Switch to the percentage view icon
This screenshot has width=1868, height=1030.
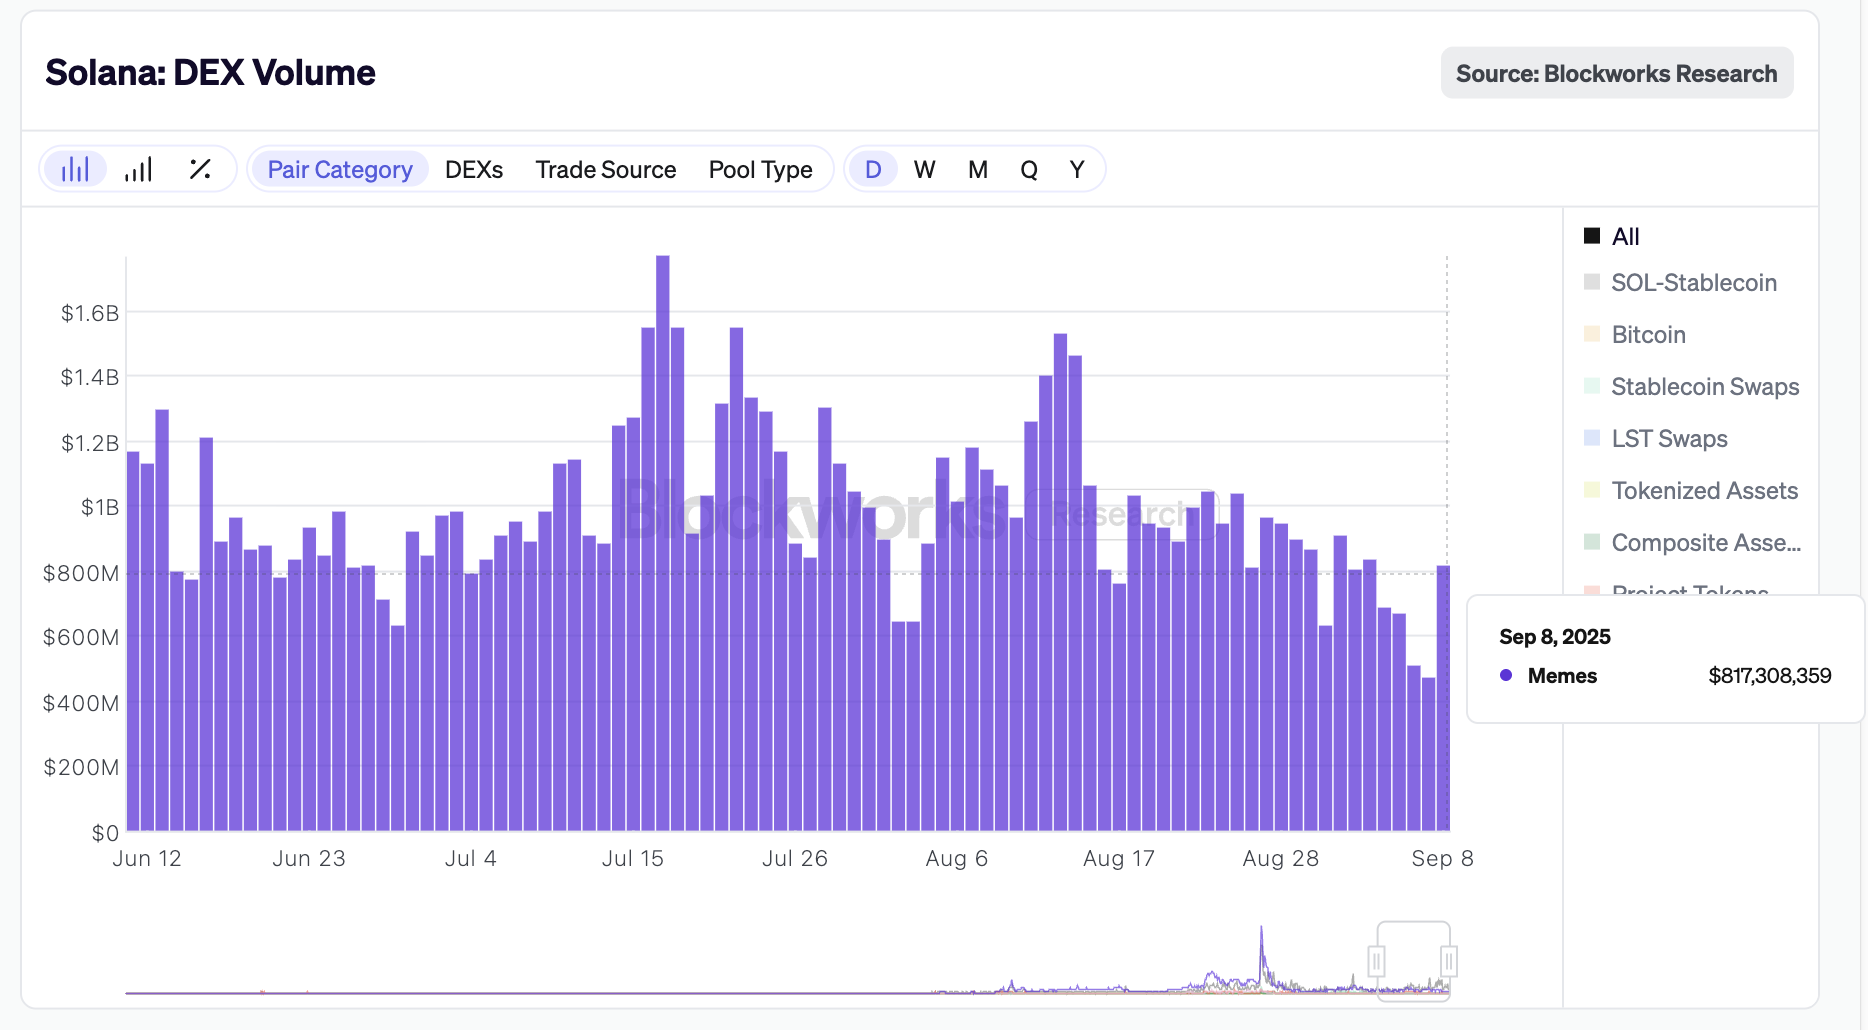coord(200,168)
